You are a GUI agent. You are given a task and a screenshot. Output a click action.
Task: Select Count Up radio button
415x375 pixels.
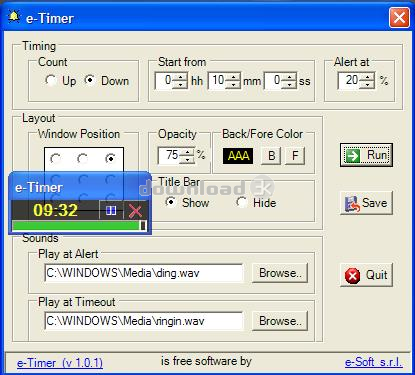pyautogui.click(x=51, y=80)
